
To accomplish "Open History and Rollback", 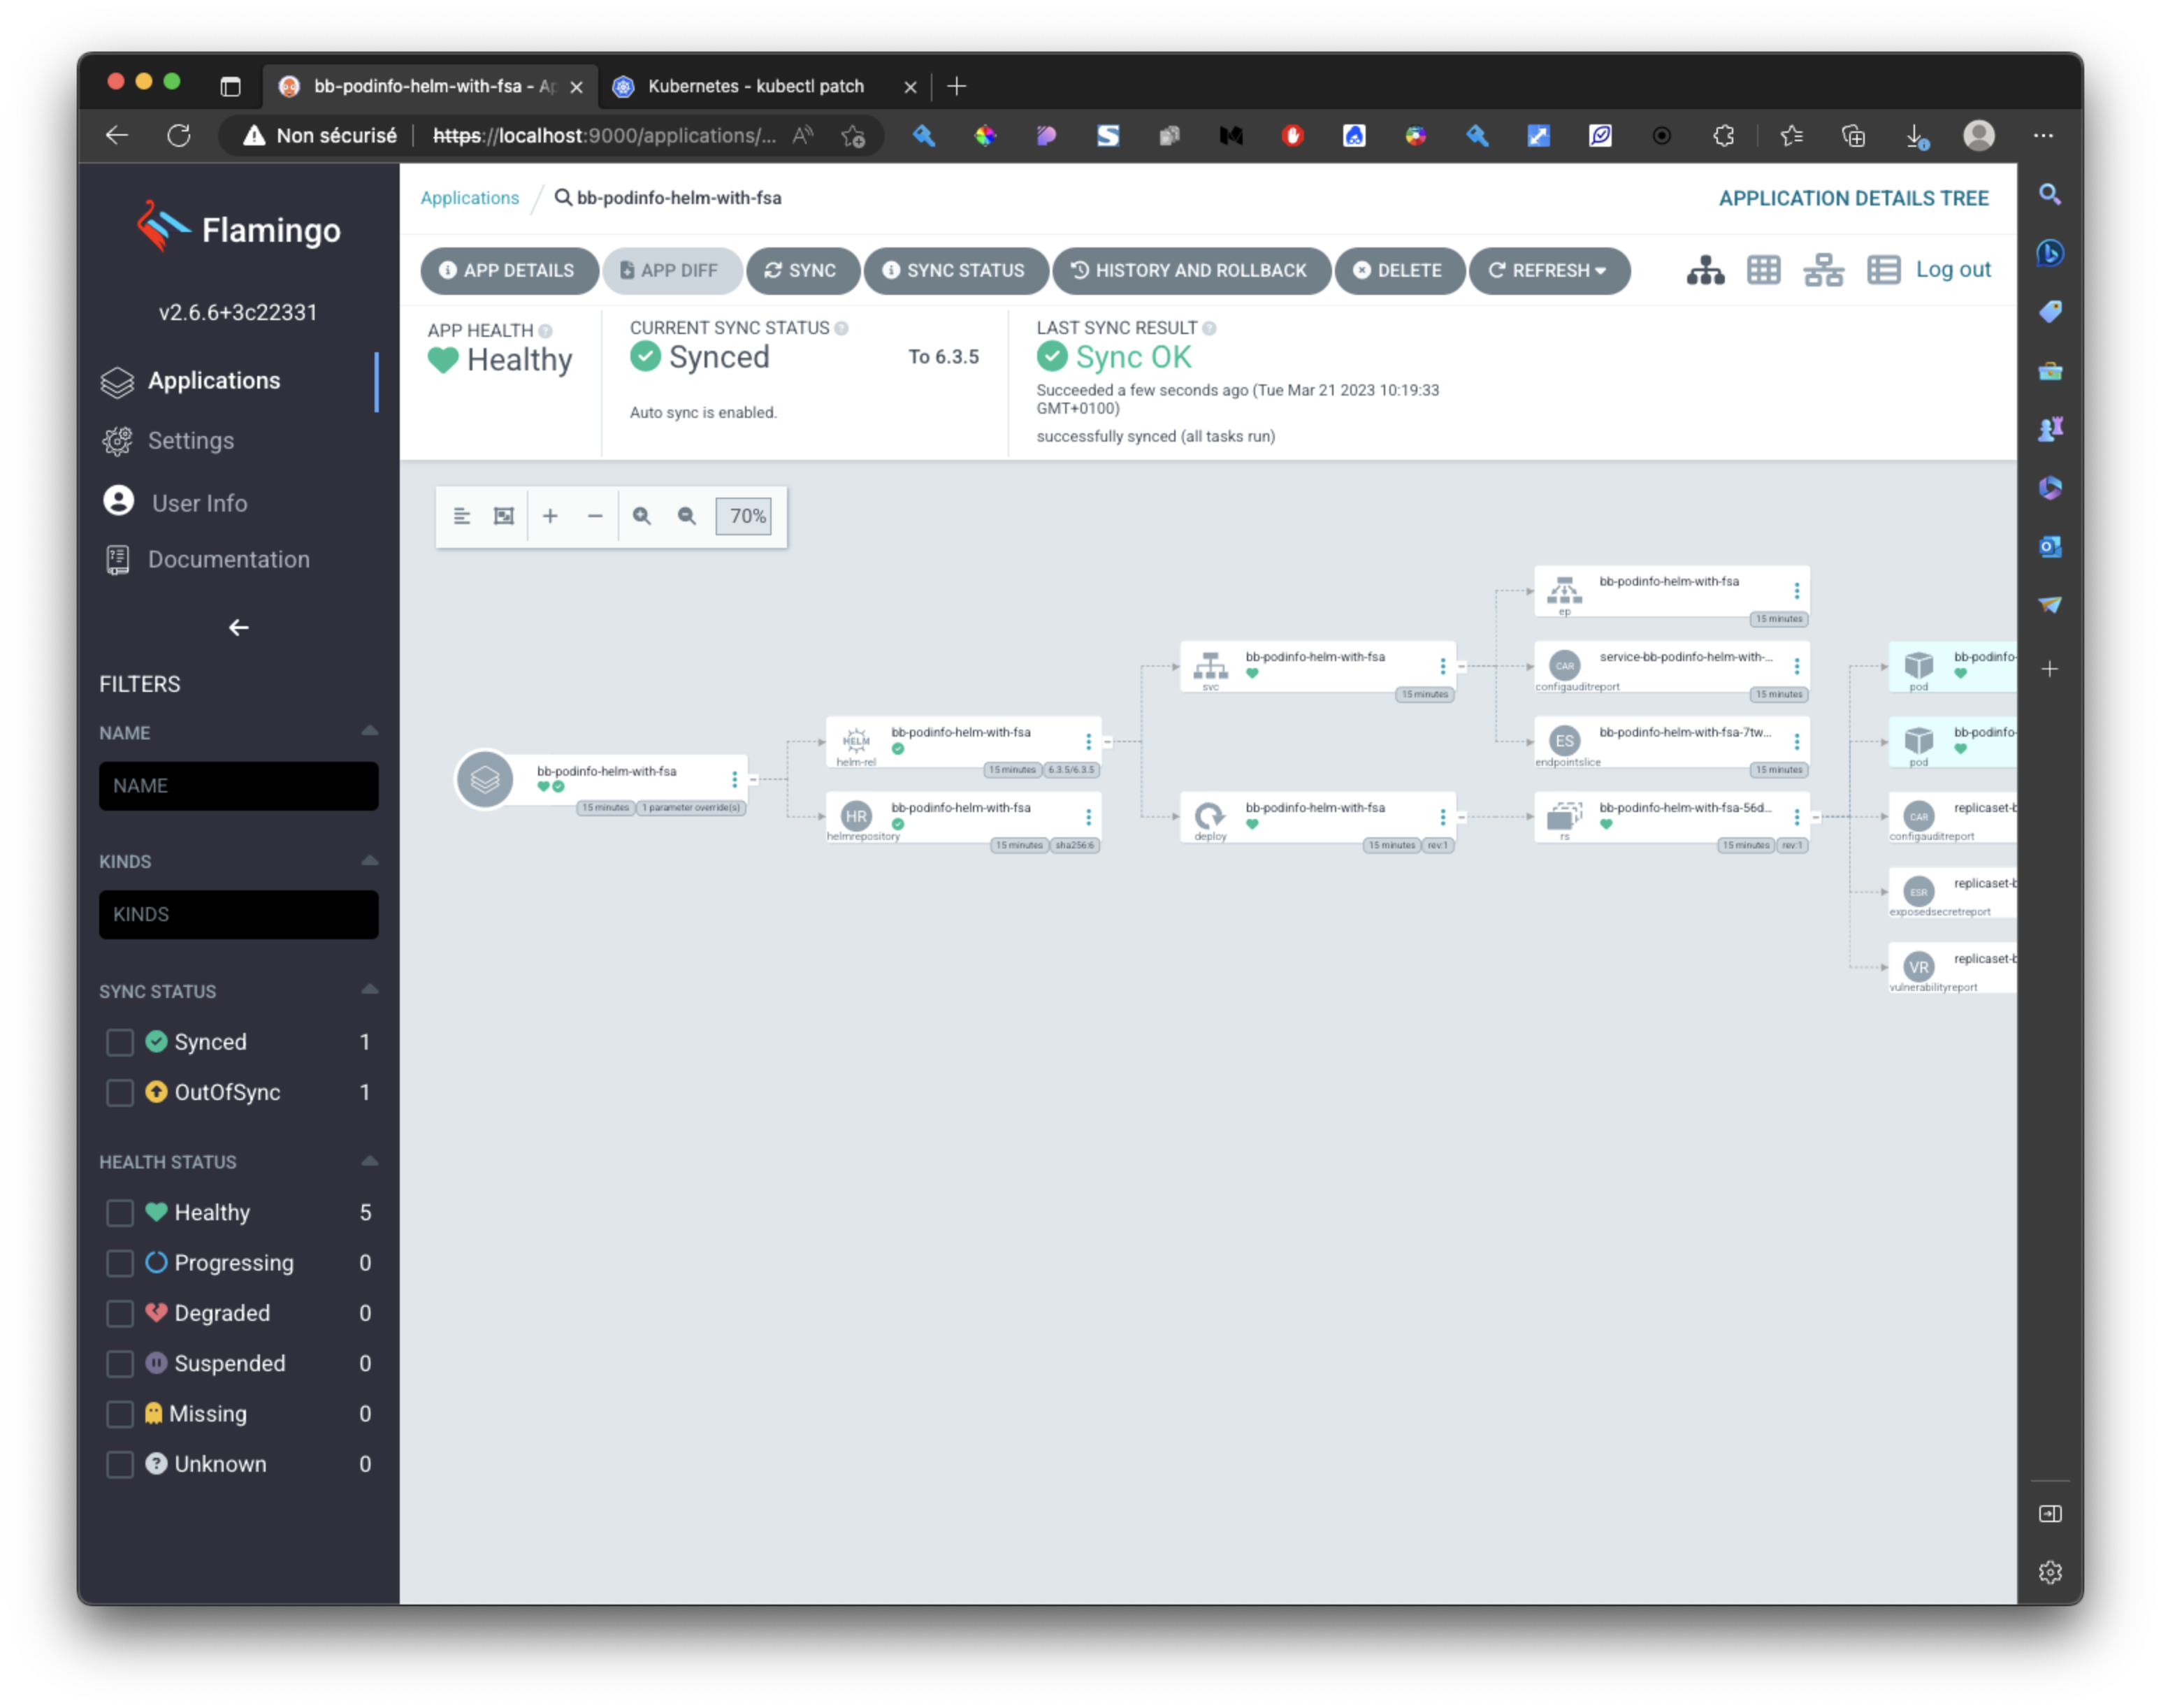I will pos(1191,270).
